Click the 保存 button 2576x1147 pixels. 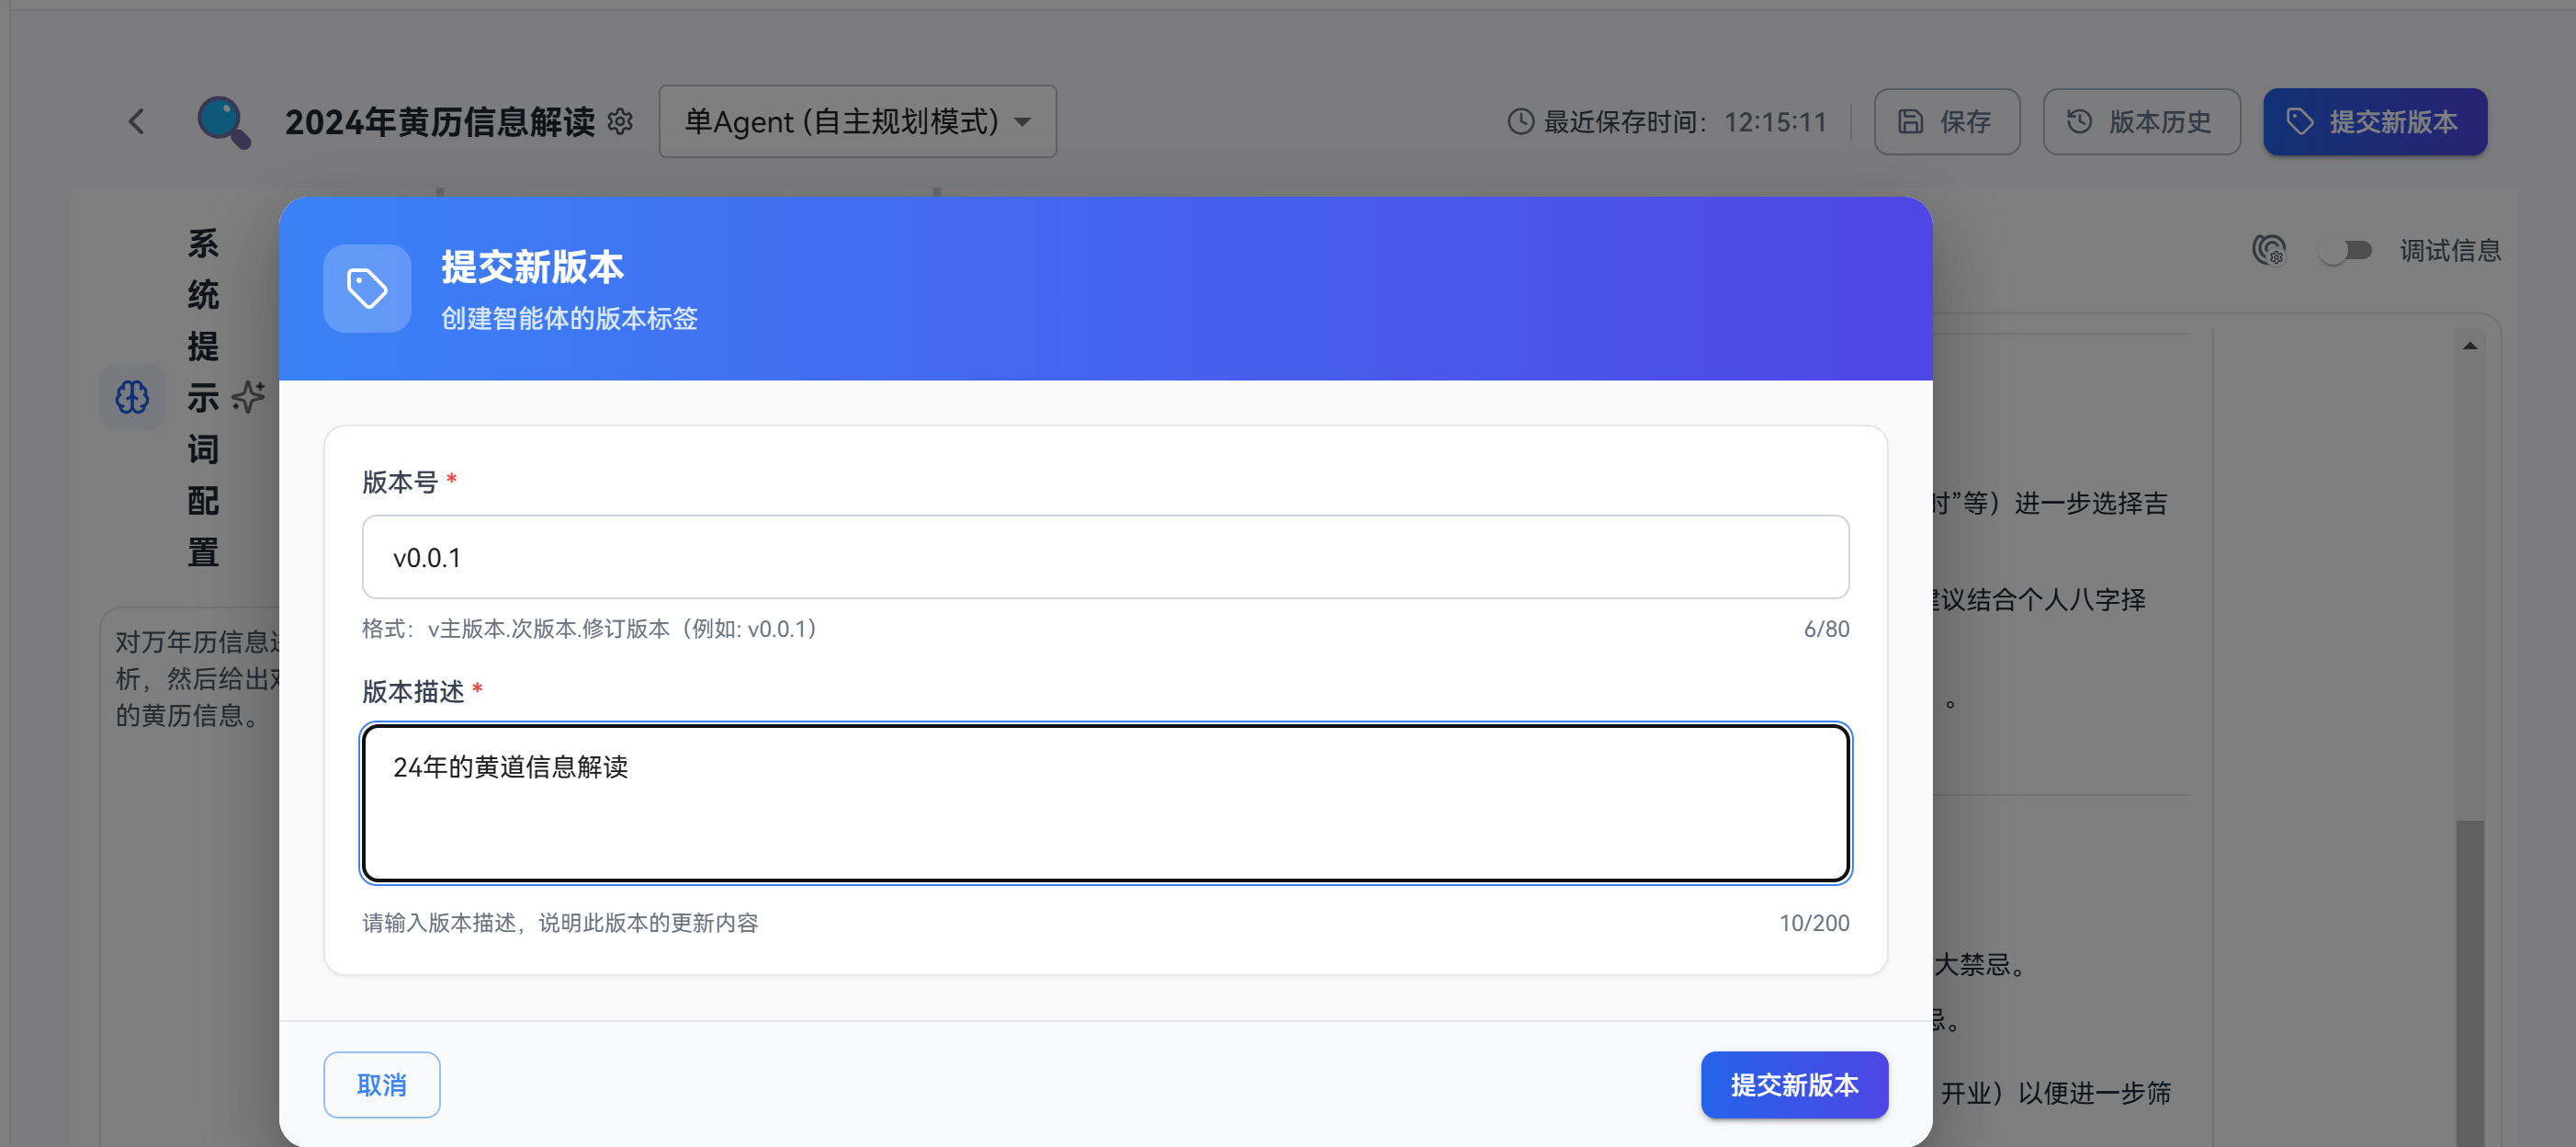(x=1946, y=122)
